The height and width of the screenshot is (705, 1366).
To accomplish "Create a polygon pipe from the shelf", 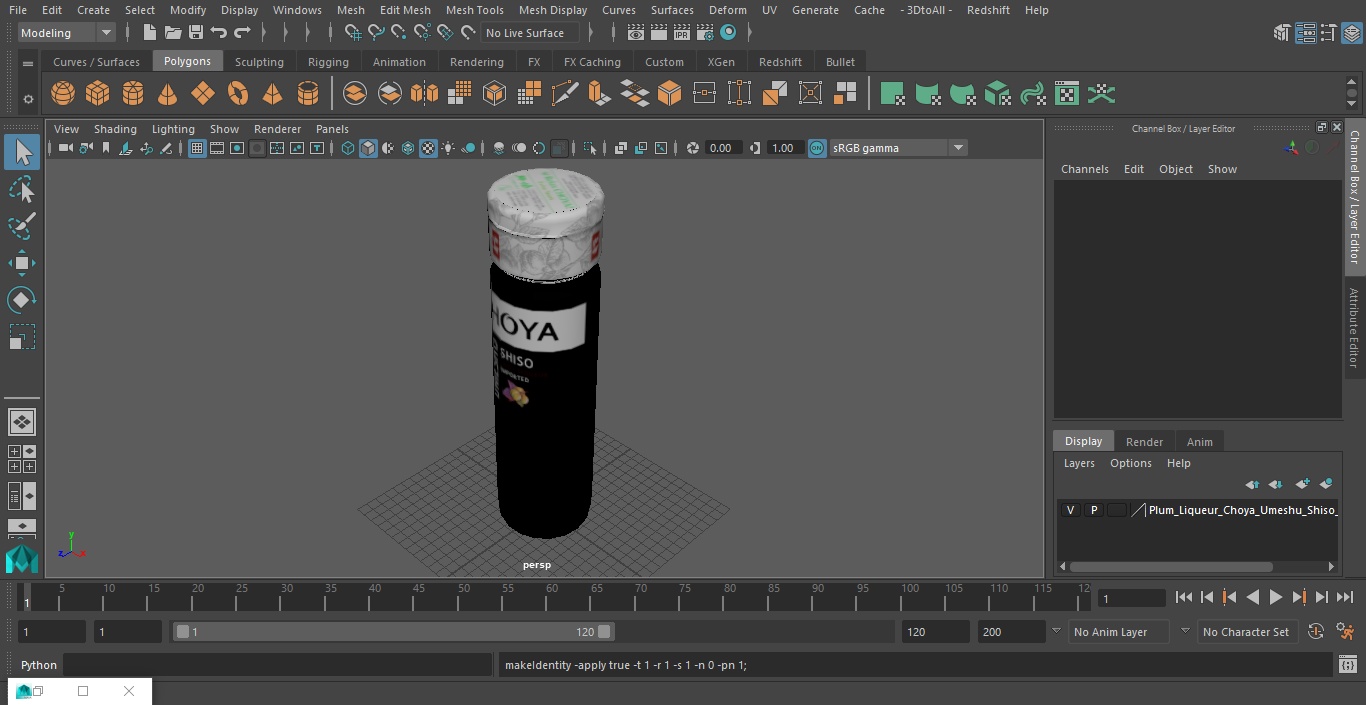I will pos(307,94).
